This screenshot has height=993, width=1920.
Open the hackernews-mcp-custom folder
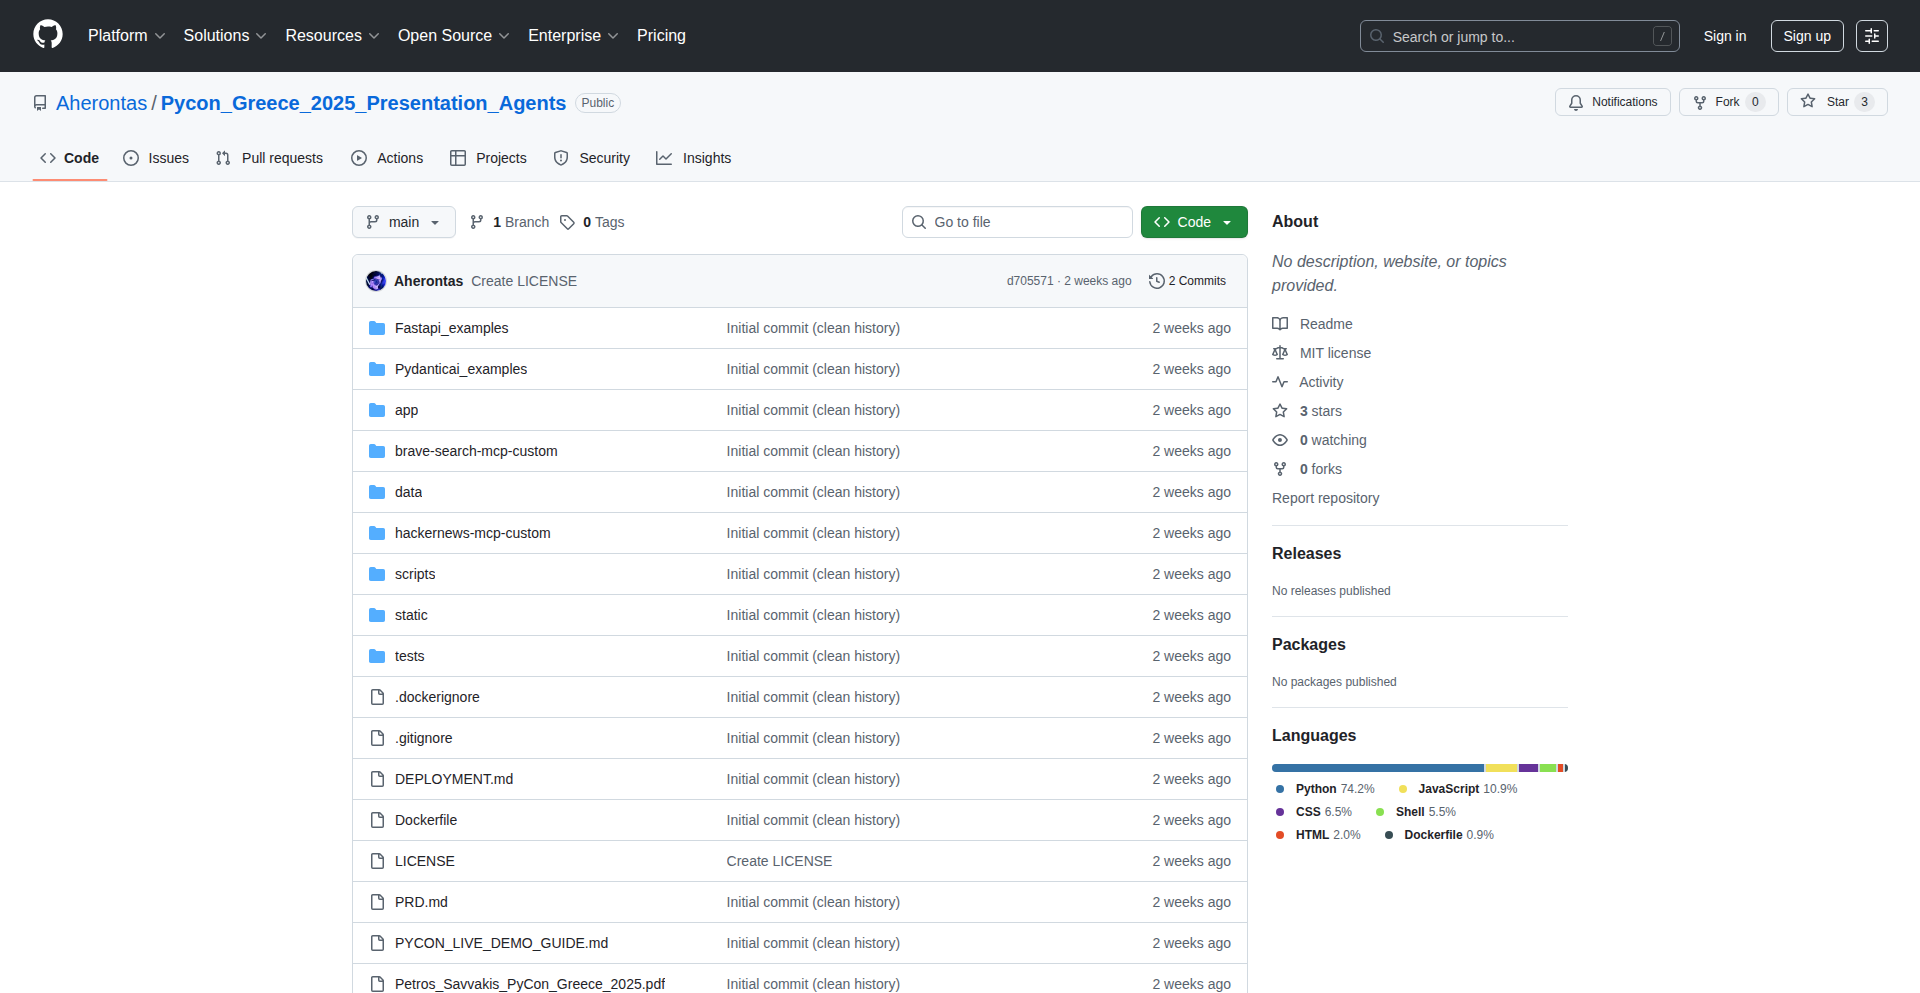[472, 533]
